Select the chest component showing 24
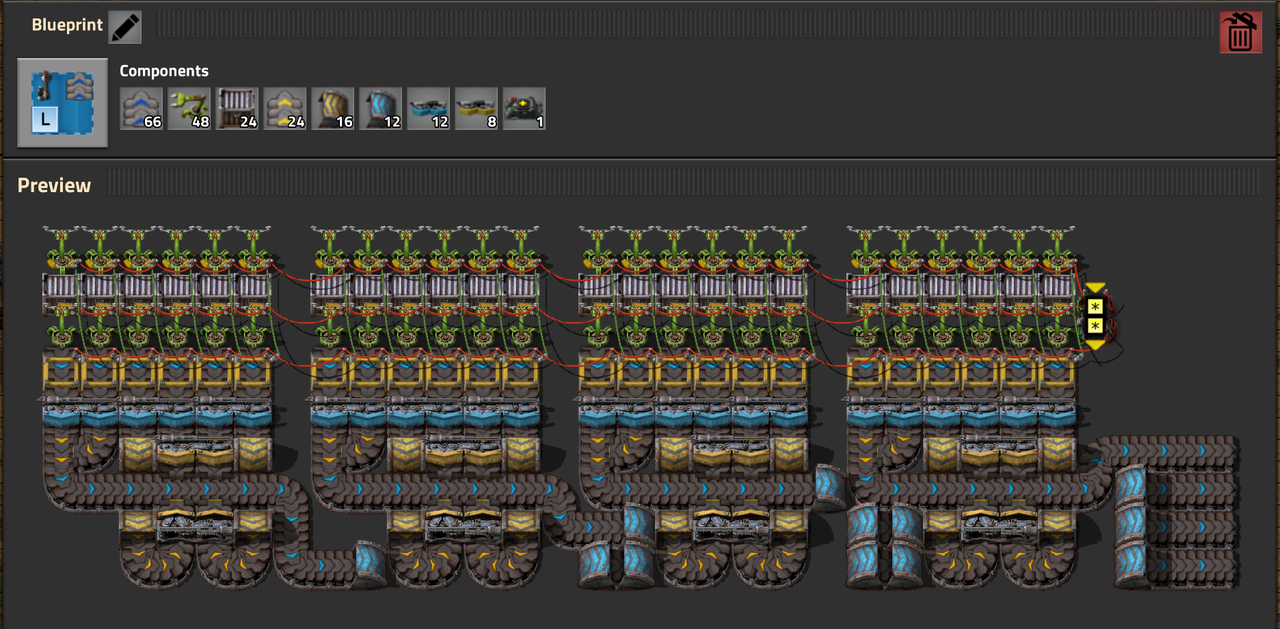 tap(237, 108)
